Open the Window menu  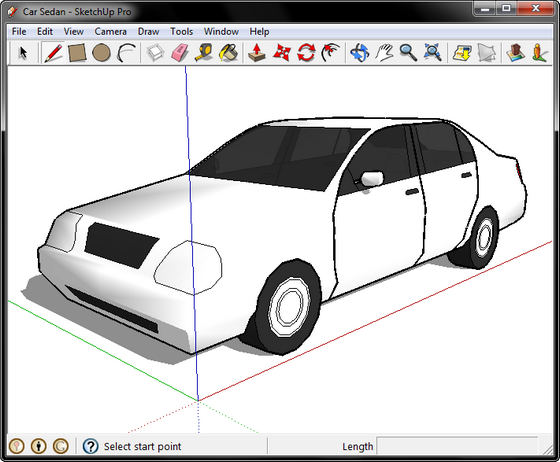pos(221,31)
